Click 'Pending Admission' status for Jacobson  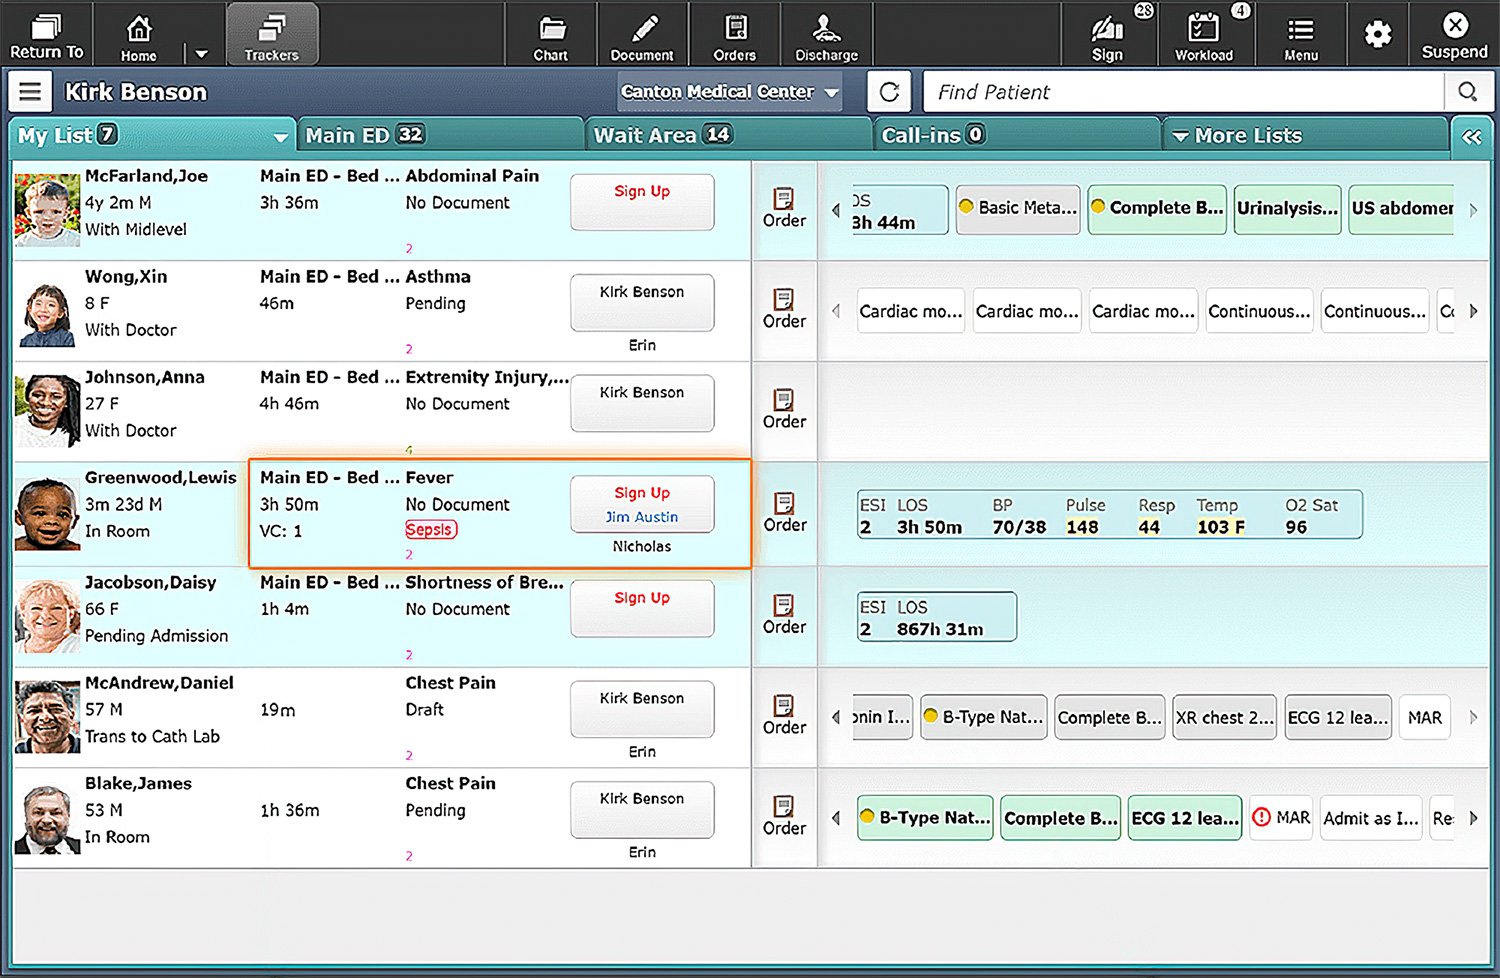[x=156, y=636]
